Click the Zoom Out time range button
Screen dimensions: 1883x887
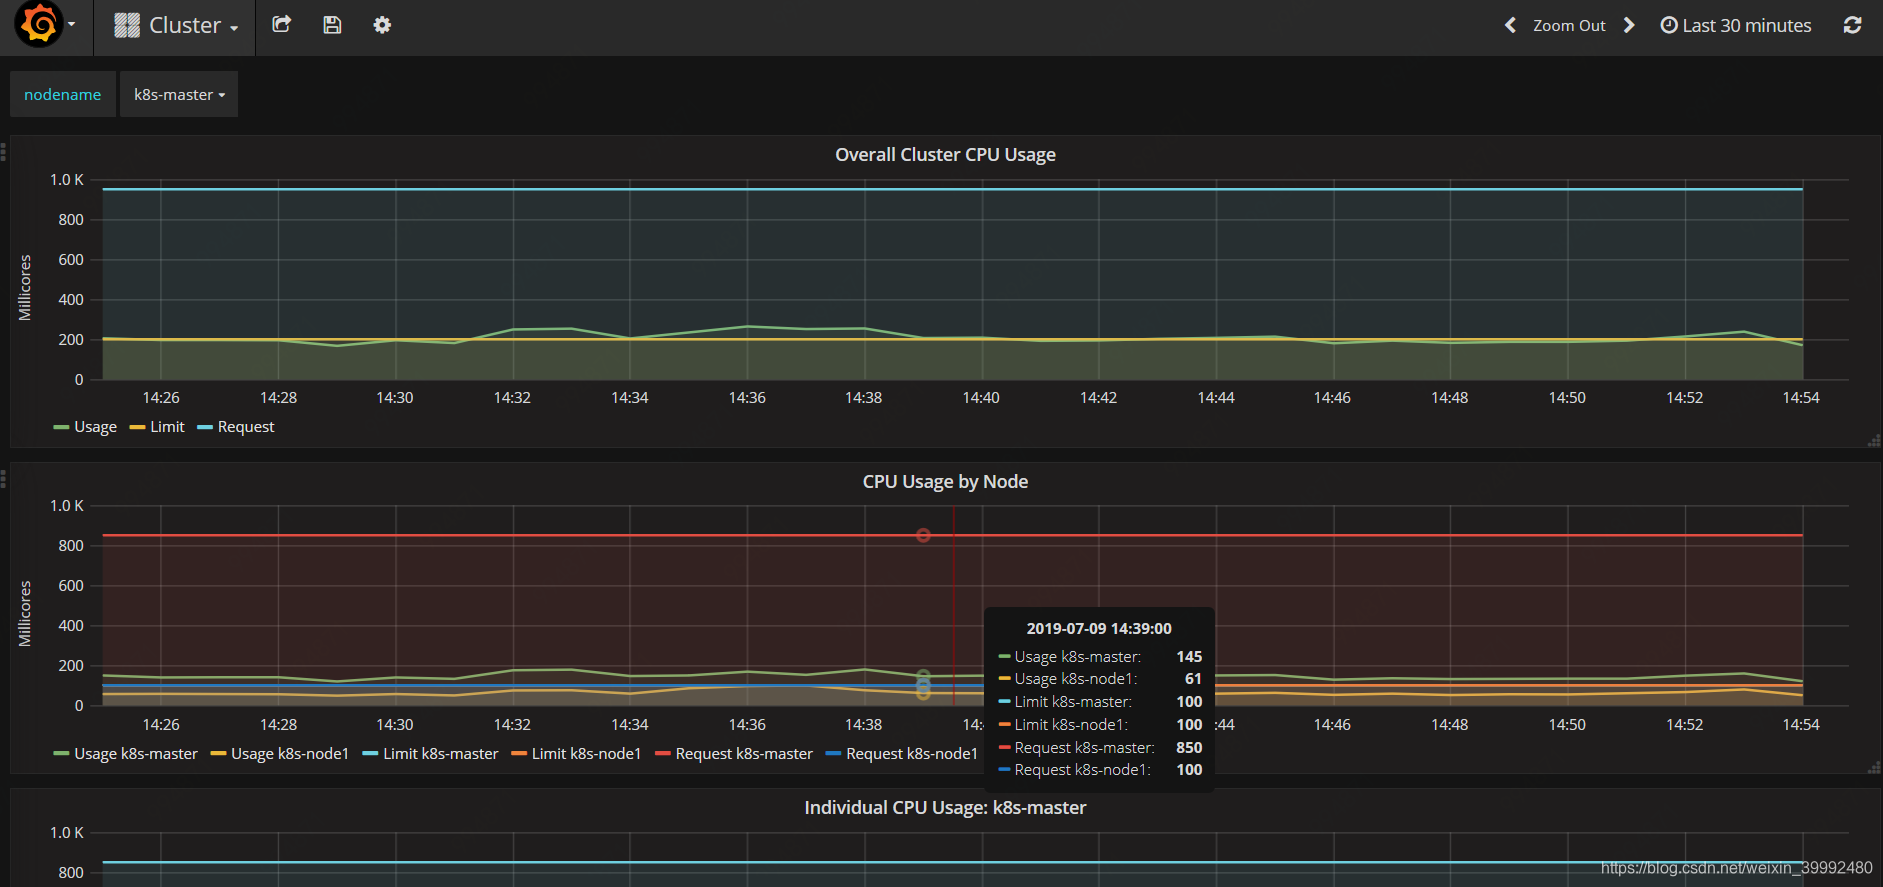(1569, 26)
